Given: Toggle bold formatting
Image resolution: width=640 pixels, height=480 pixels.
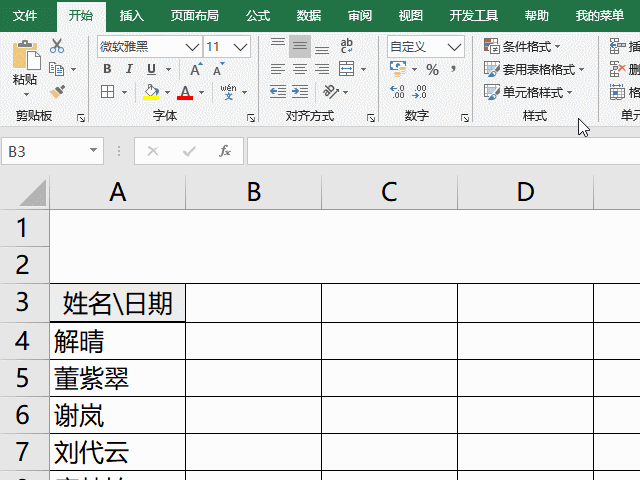Looking at the screenshot, I should coord(107,69).
